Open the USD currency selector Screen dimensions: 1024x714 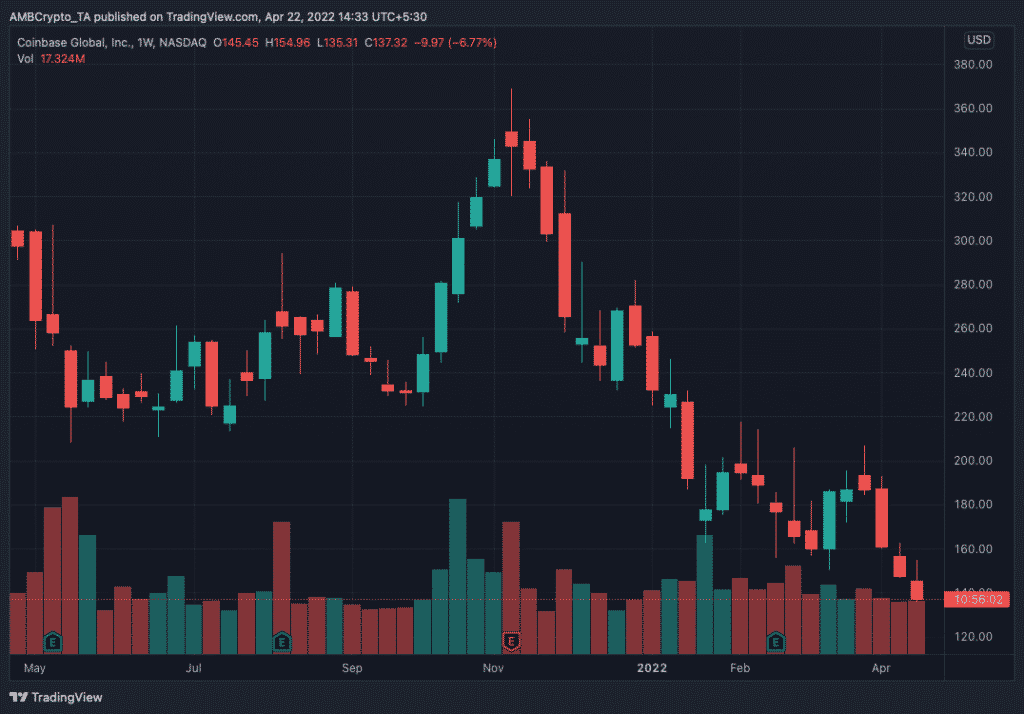[x=978, y=40]
